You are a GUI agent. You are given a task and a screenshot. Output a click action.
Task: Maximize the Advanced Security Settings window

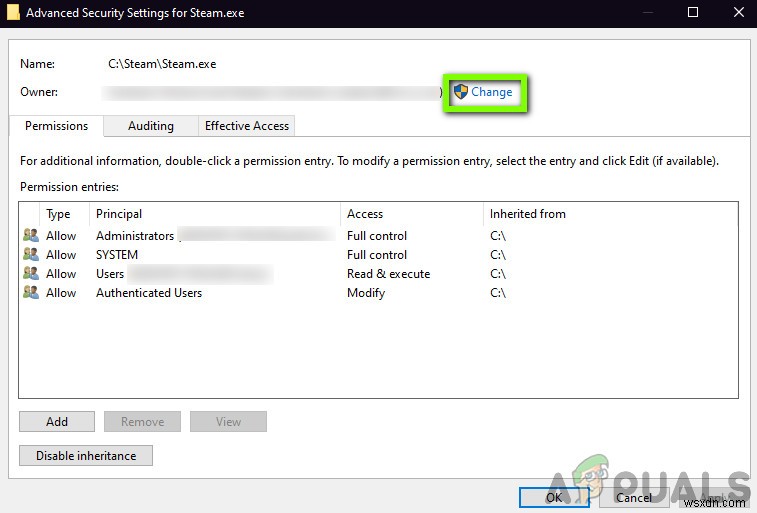[693, 12]
